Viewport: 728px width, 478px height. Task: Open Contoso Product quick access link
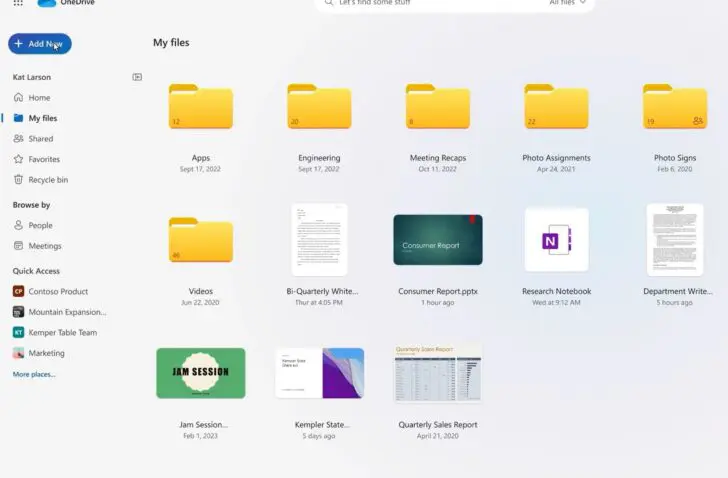point(58,291)
